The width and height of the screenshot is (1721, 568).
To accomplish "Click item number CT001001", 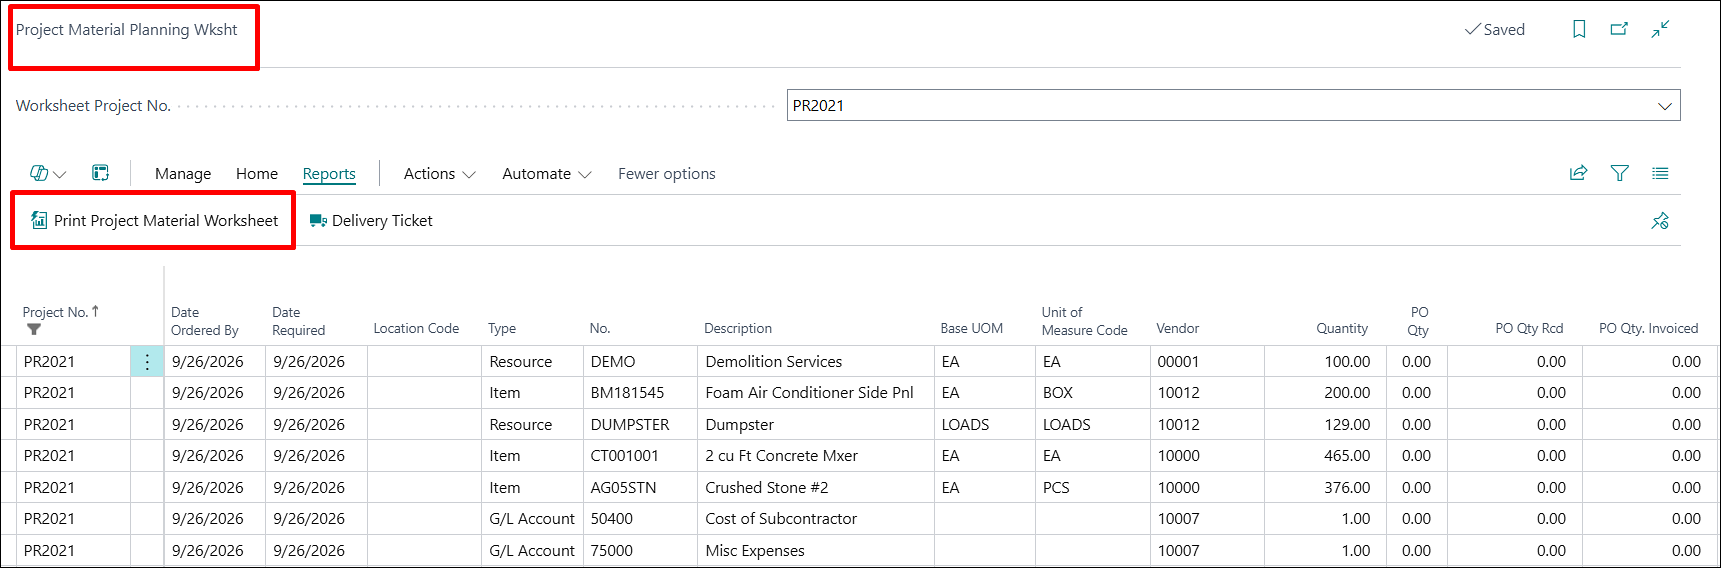I will click(x=640, y=456).
